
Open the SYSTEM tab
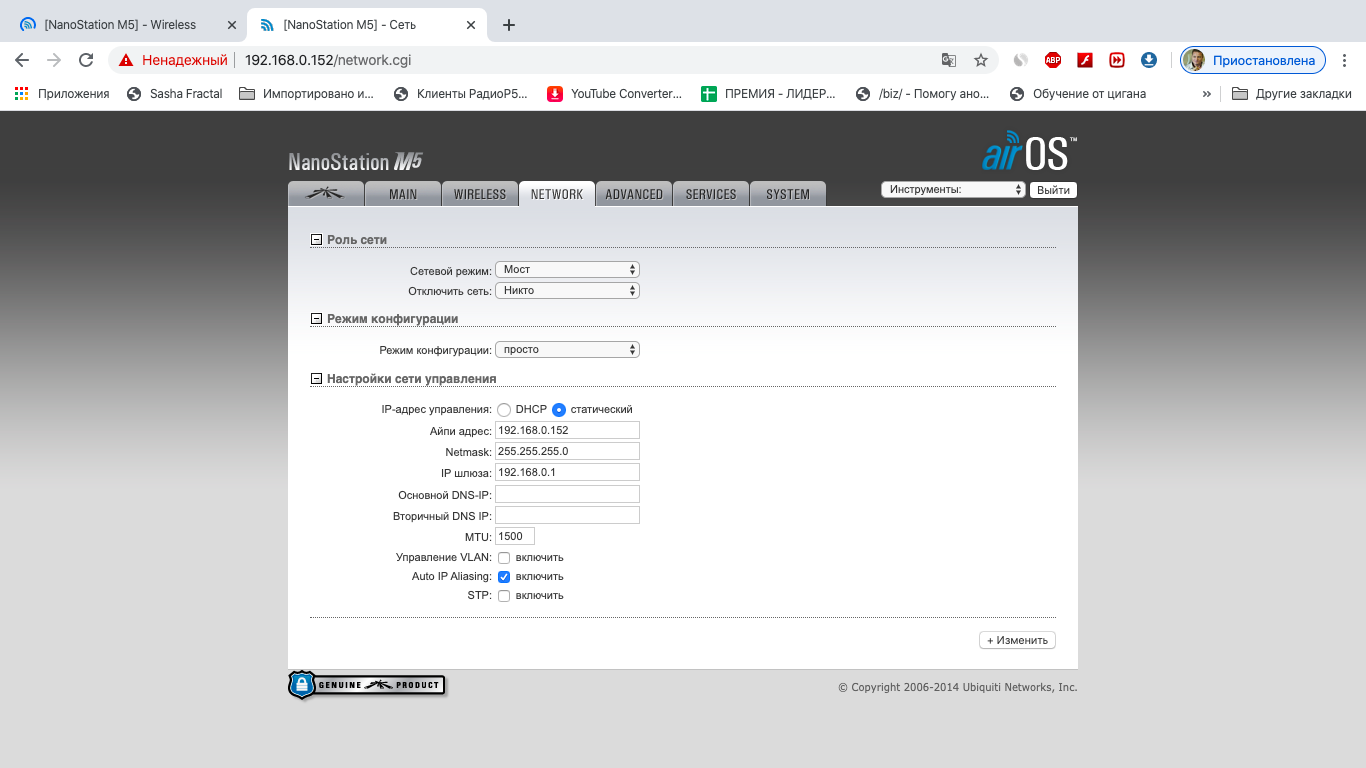[x=788, y=194]
